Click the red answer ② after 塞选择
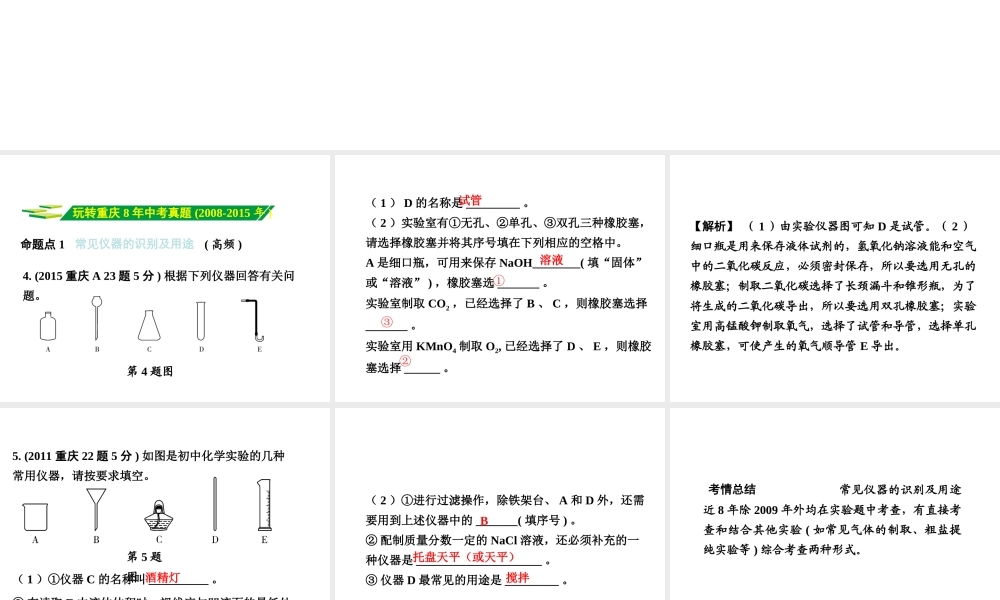1000x600 pixels. pos(406,362)
